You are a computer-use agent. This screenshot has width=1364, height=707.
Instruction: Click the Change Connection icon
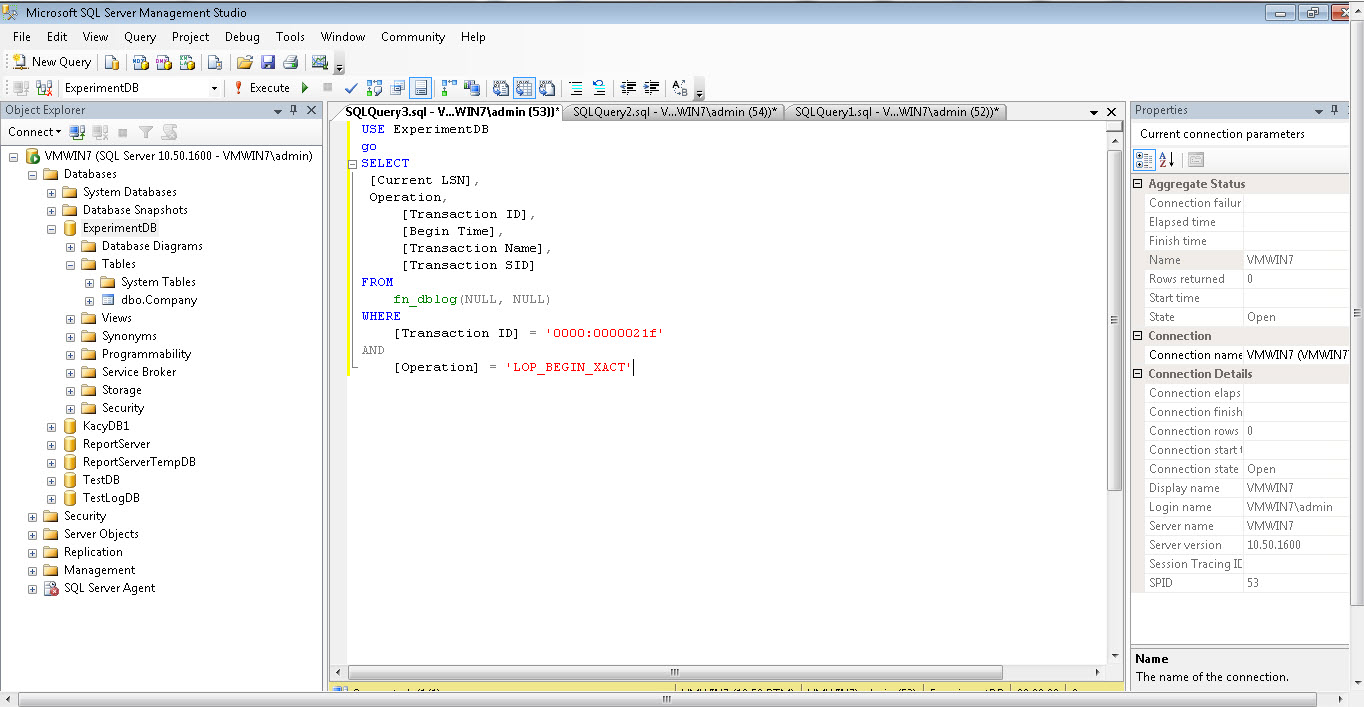[44, 88]
